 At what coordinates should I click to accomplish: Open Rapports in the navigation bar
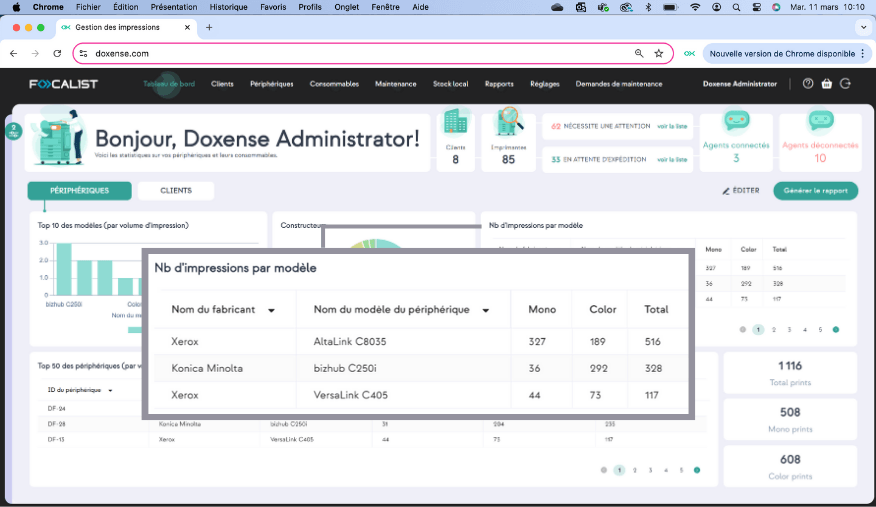(499, 84)
